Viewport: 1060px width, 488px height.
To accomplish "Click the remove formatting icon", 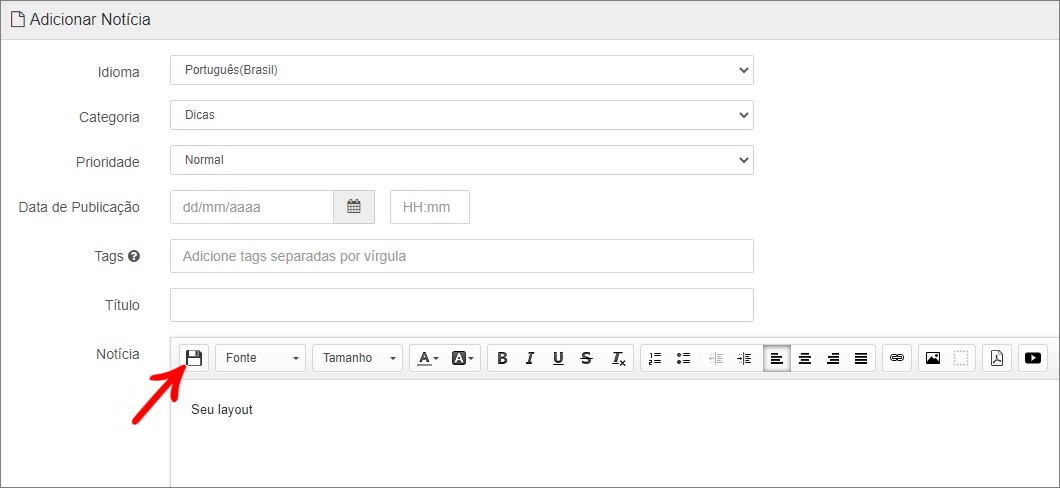I will click(619, 358).
